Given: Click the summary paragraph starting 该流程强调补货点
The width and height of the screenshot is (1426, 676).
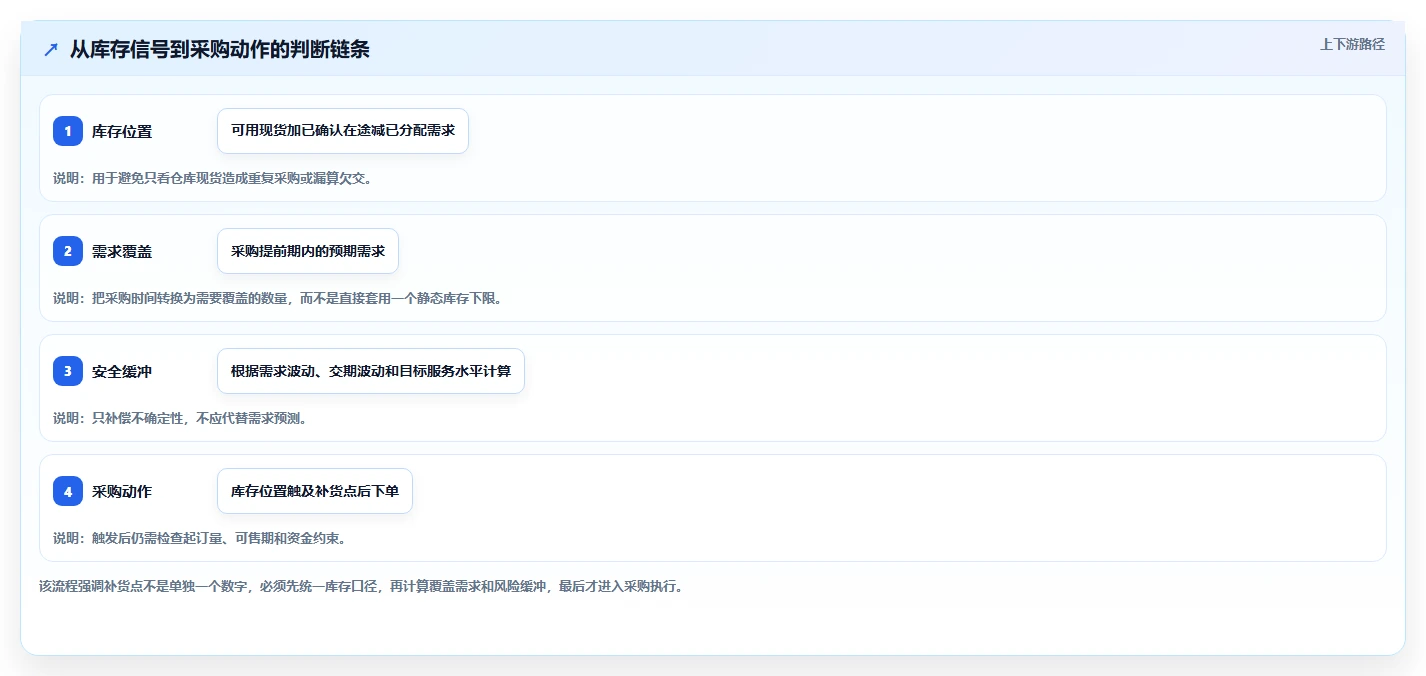Looking at the screenshot, I should coord(361,586).
